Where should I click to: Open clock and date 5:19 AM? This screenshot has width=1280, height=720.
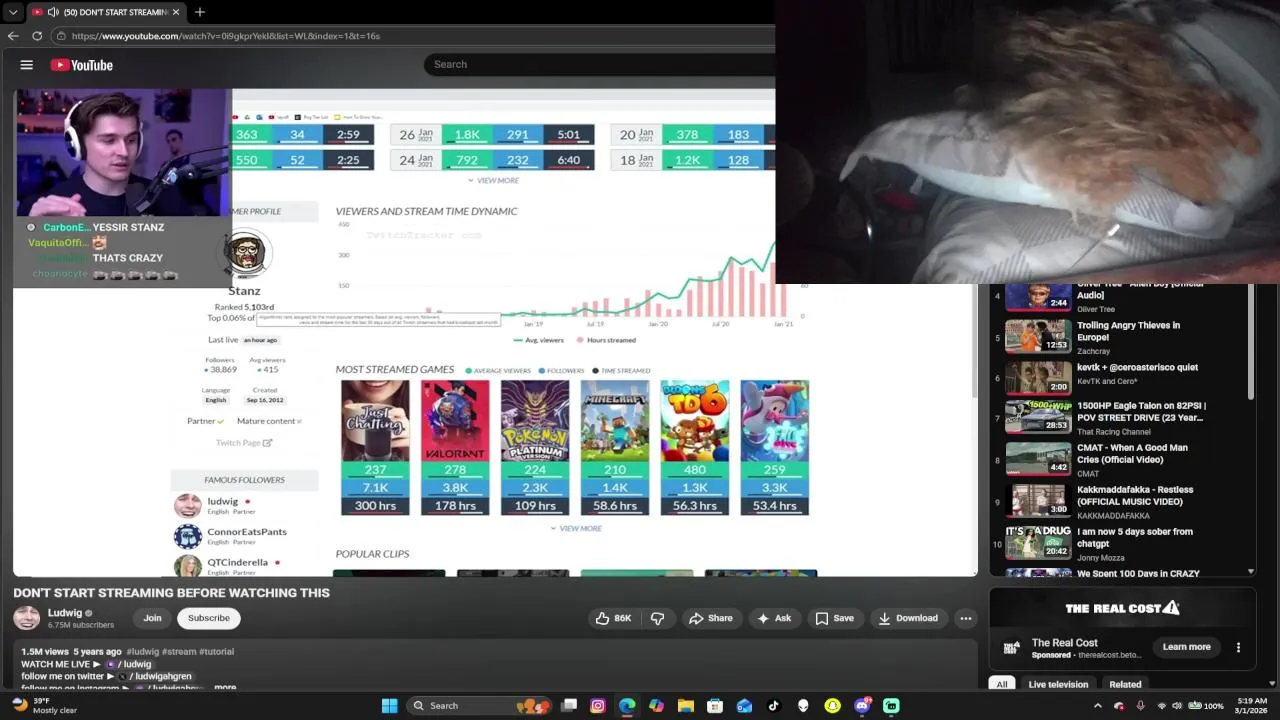tap(1252, 706)
